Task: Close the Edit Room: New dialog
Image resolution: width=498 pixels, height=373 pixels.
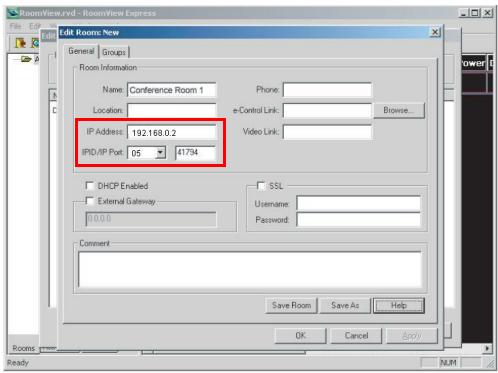Action: [x=435, y=32]
